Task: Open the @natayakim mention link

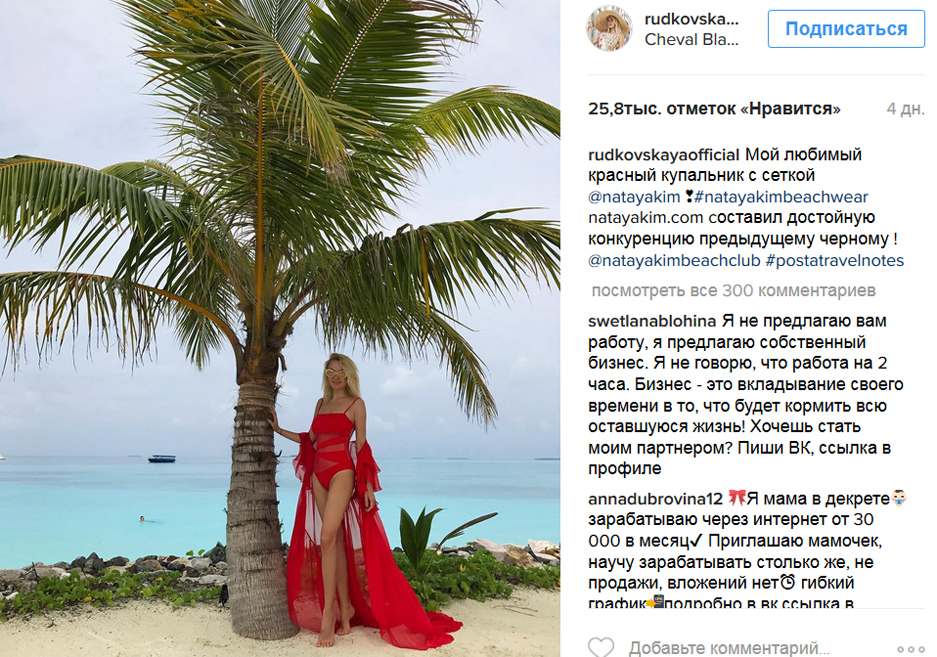Action: pos(634,197)
